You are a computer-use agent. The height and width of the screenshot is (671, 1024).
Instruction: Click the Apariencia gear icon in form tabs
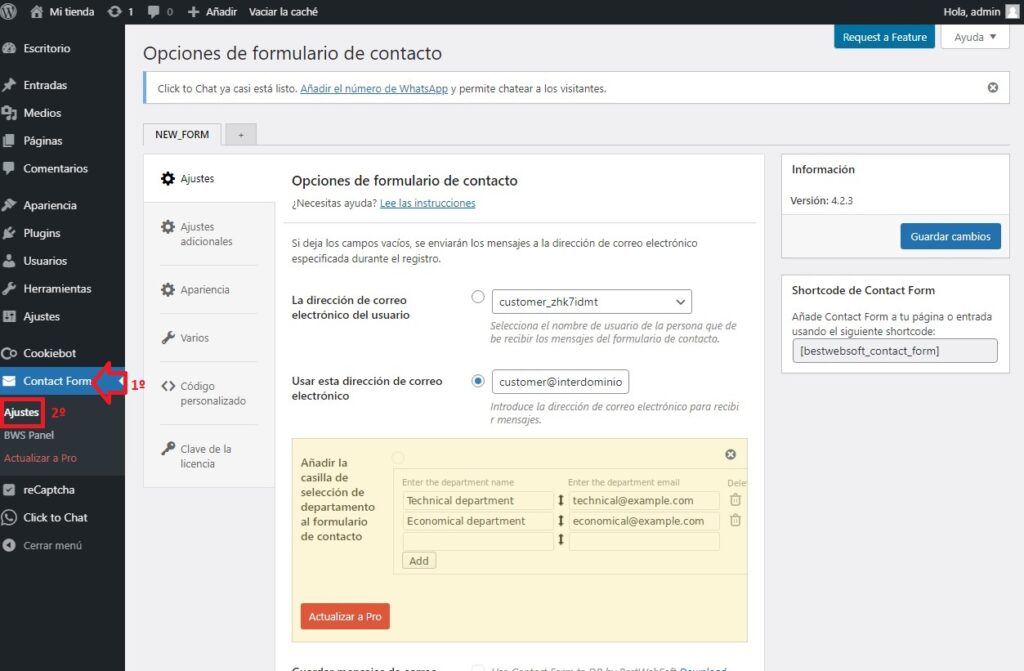click(x=168, y=289)
